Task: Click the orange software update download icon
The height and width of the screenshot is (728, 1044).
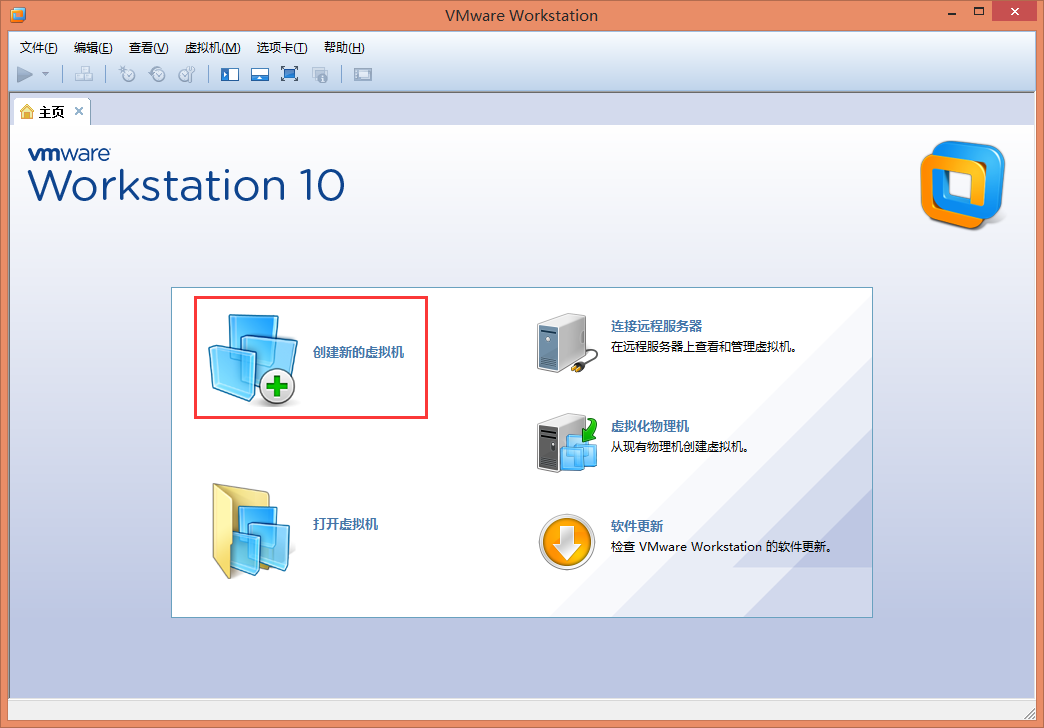Action: 567,542
